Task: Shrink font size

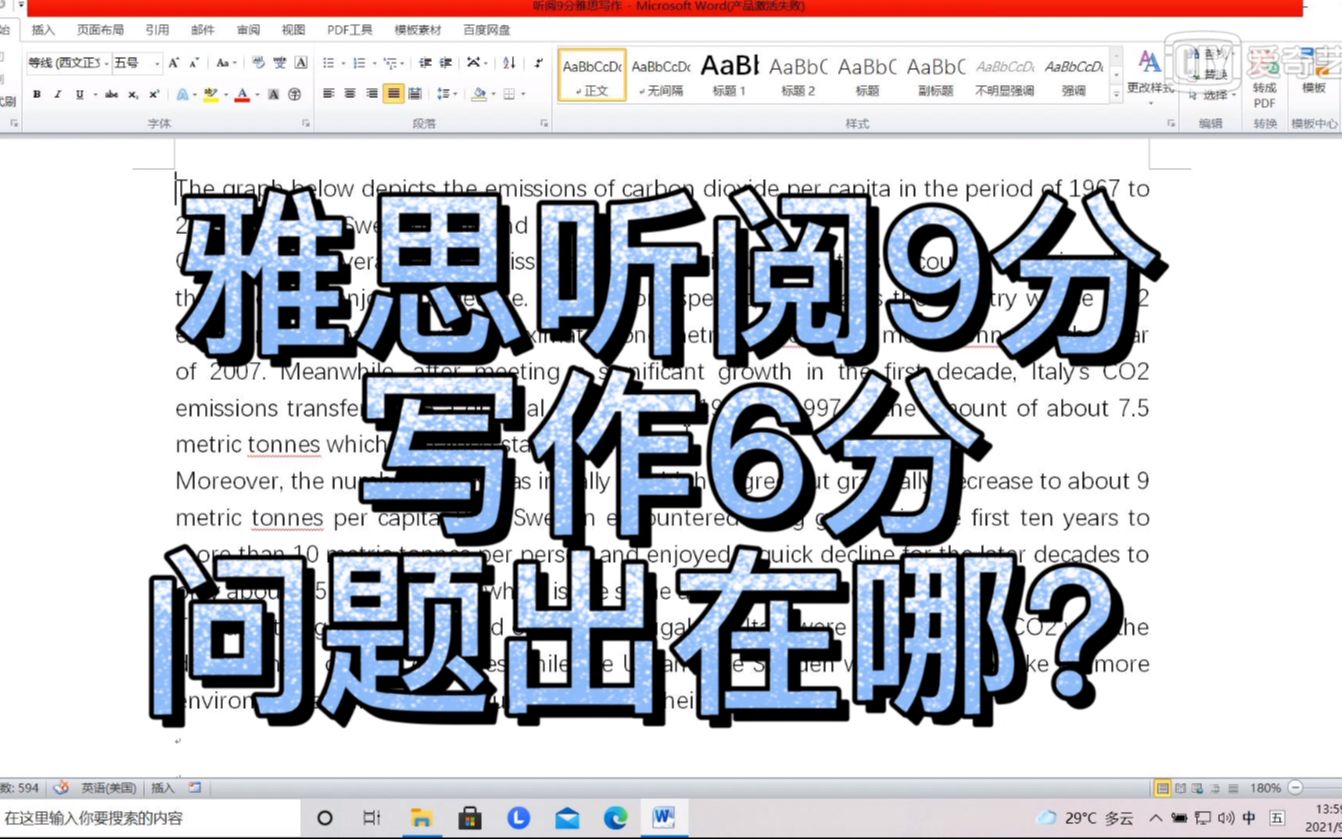Action: click(194, 63)
